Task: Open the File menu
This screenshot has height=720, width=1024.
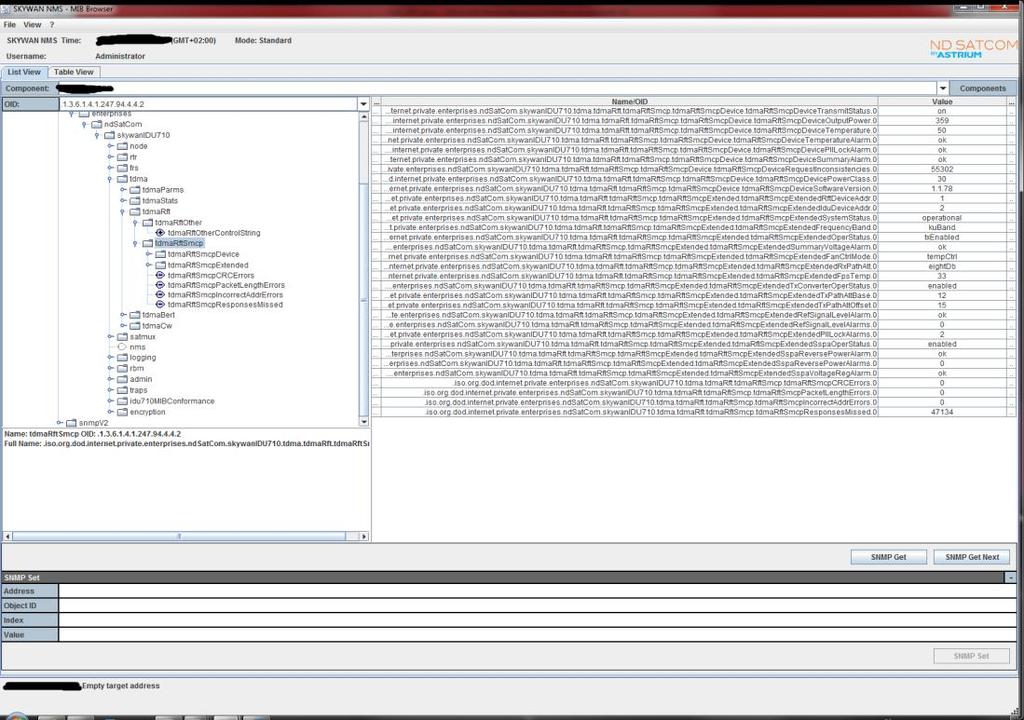Action: point(10,25)
